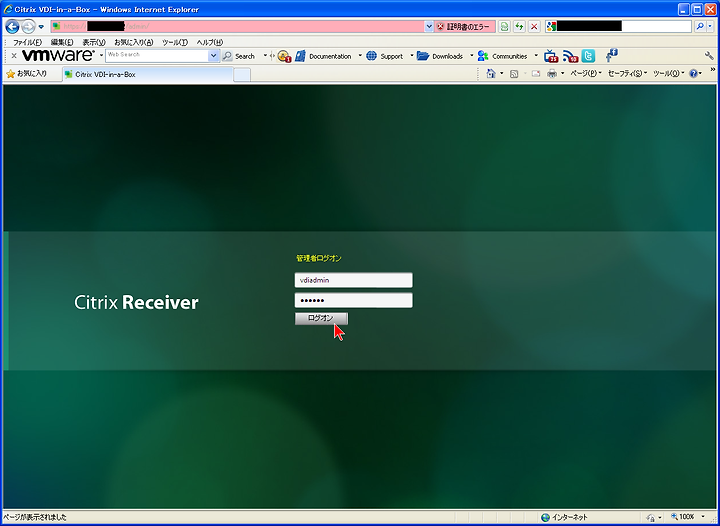Open Downloads folder button on VMware toolbar
The height and width of the screenshot is (526, 720).
[440, 56]
